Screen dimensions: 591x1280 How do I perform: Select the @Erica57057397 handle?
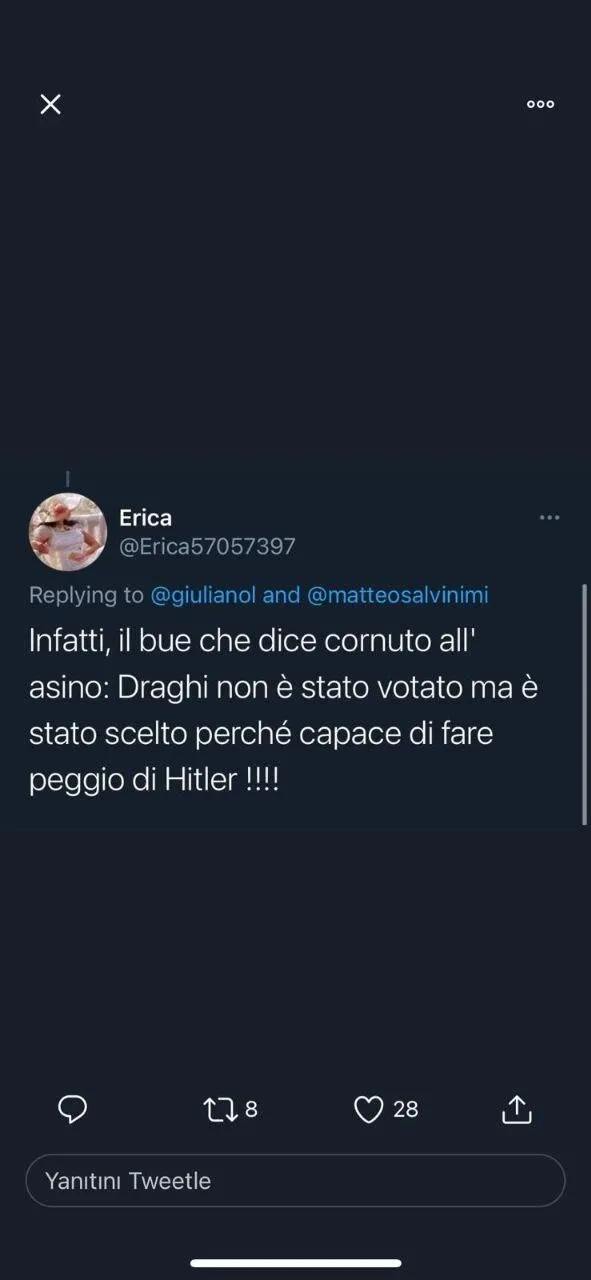(x=207, y=547)
